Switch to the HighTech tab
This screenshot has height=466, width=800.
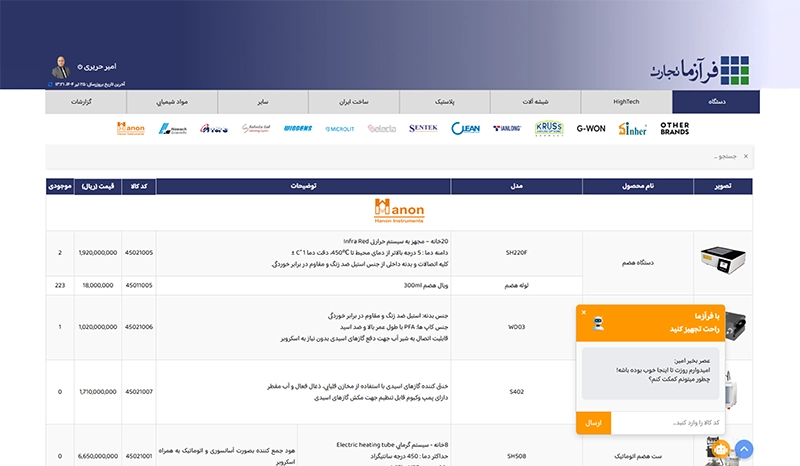[x=626, y=102]
